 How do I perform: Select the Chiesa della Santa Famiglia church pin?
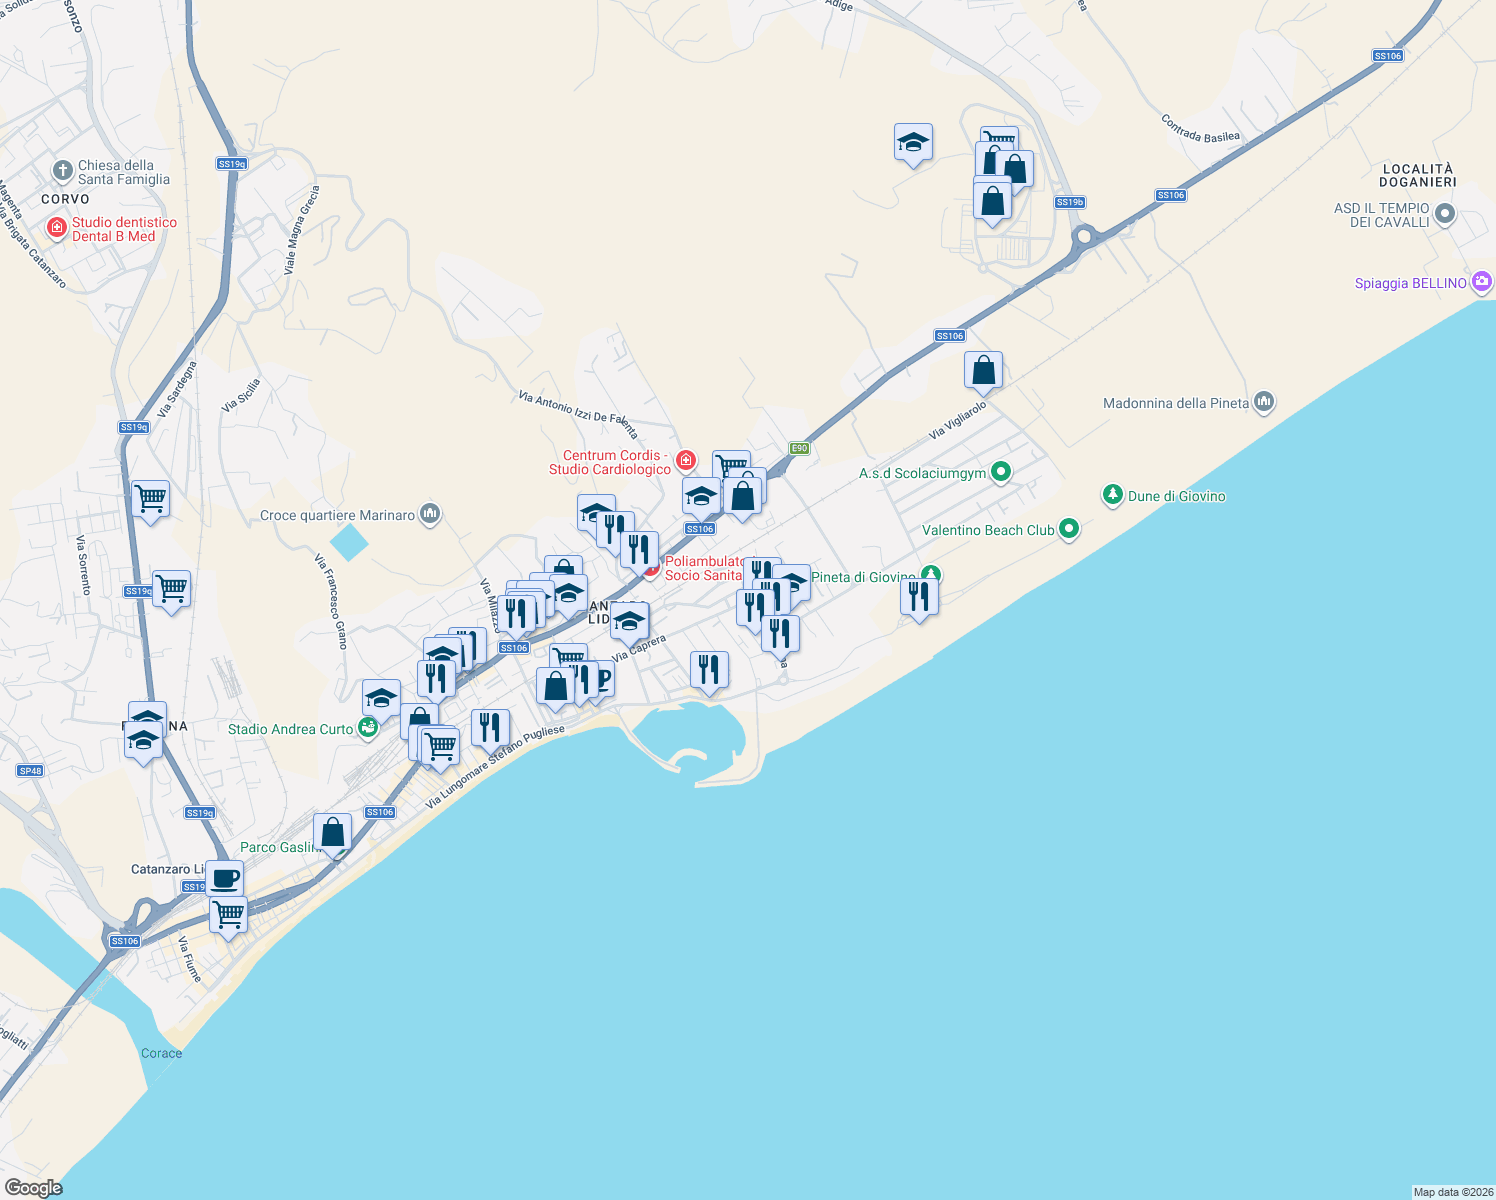pos(63,171)
